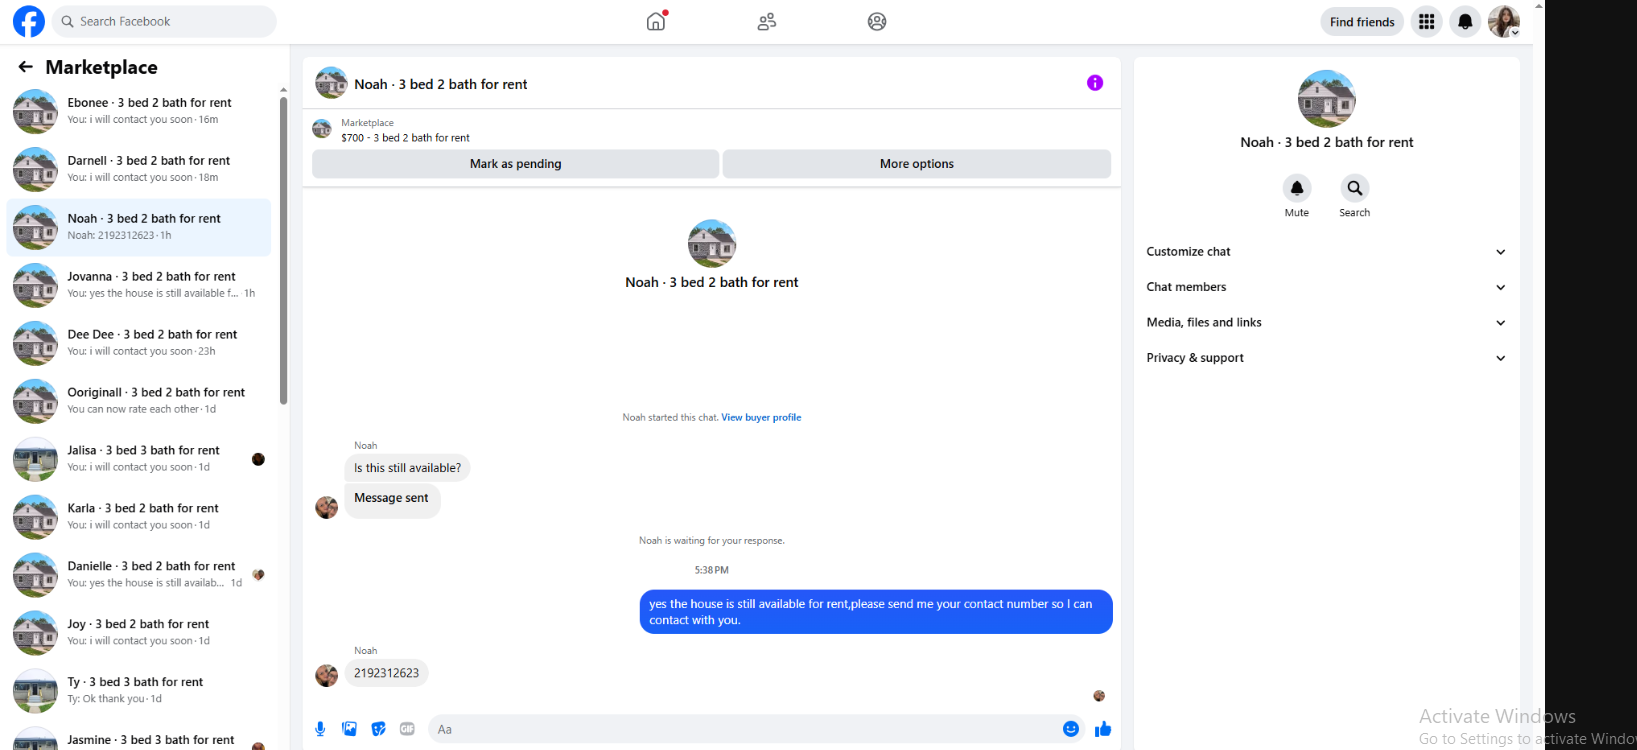Image resolution: width=1637 pixels, height=750 pixels.
Task: Send a thumbs-up like
Action: tap(1103, 729)
